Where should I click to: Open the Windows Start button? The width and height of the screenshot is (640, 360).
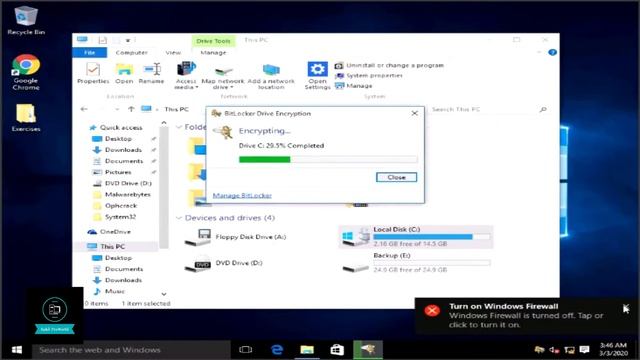[x=16, y=350]
